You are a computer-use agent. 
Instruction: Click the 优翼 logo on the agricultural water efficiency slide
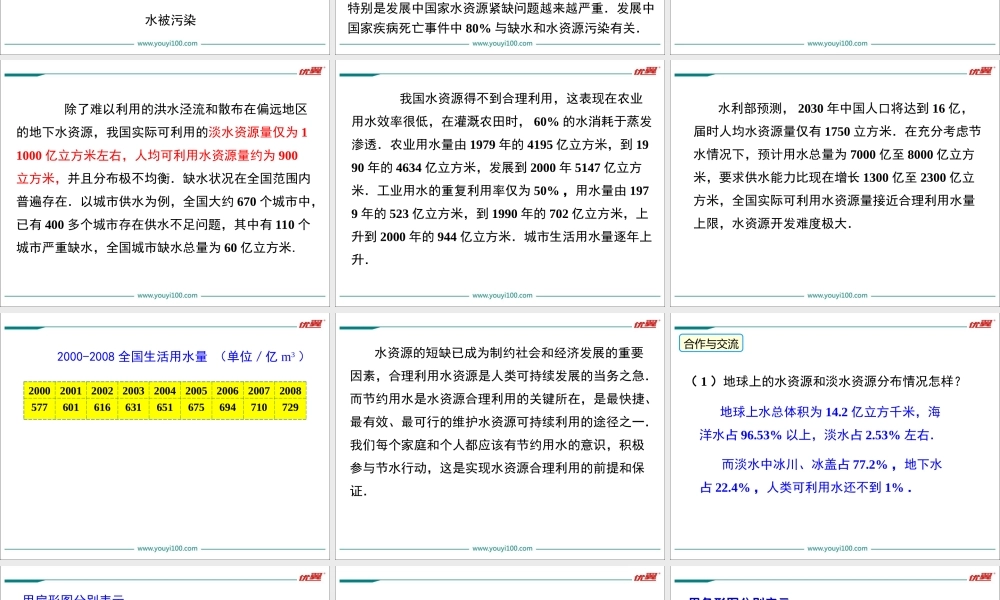pyautogui.click(x=645, y=72)
